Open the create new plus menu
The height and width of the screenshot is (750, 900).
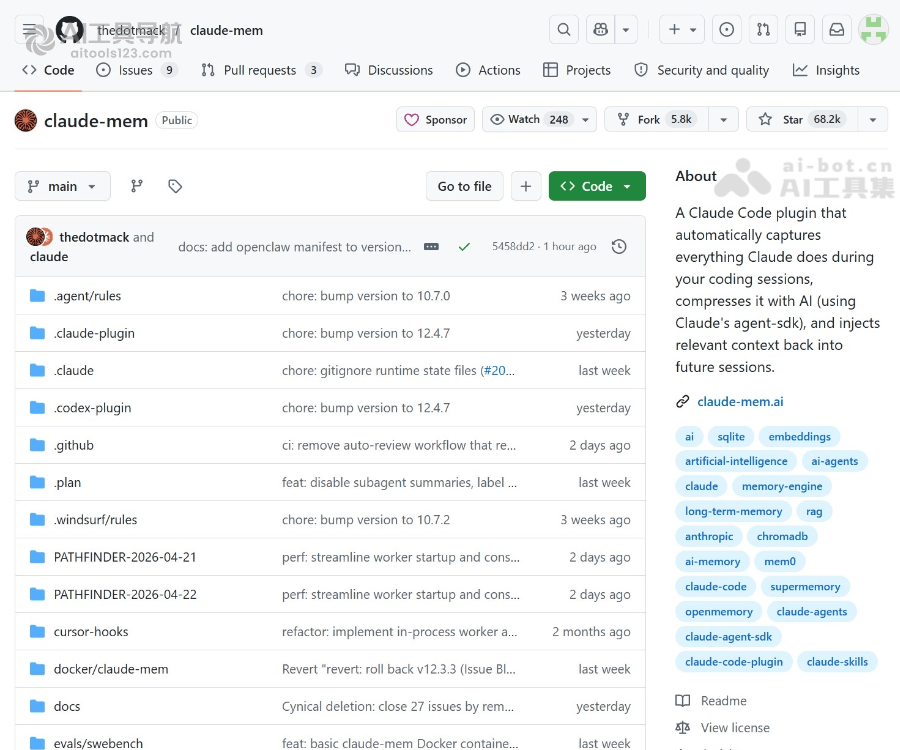(682, 29)
